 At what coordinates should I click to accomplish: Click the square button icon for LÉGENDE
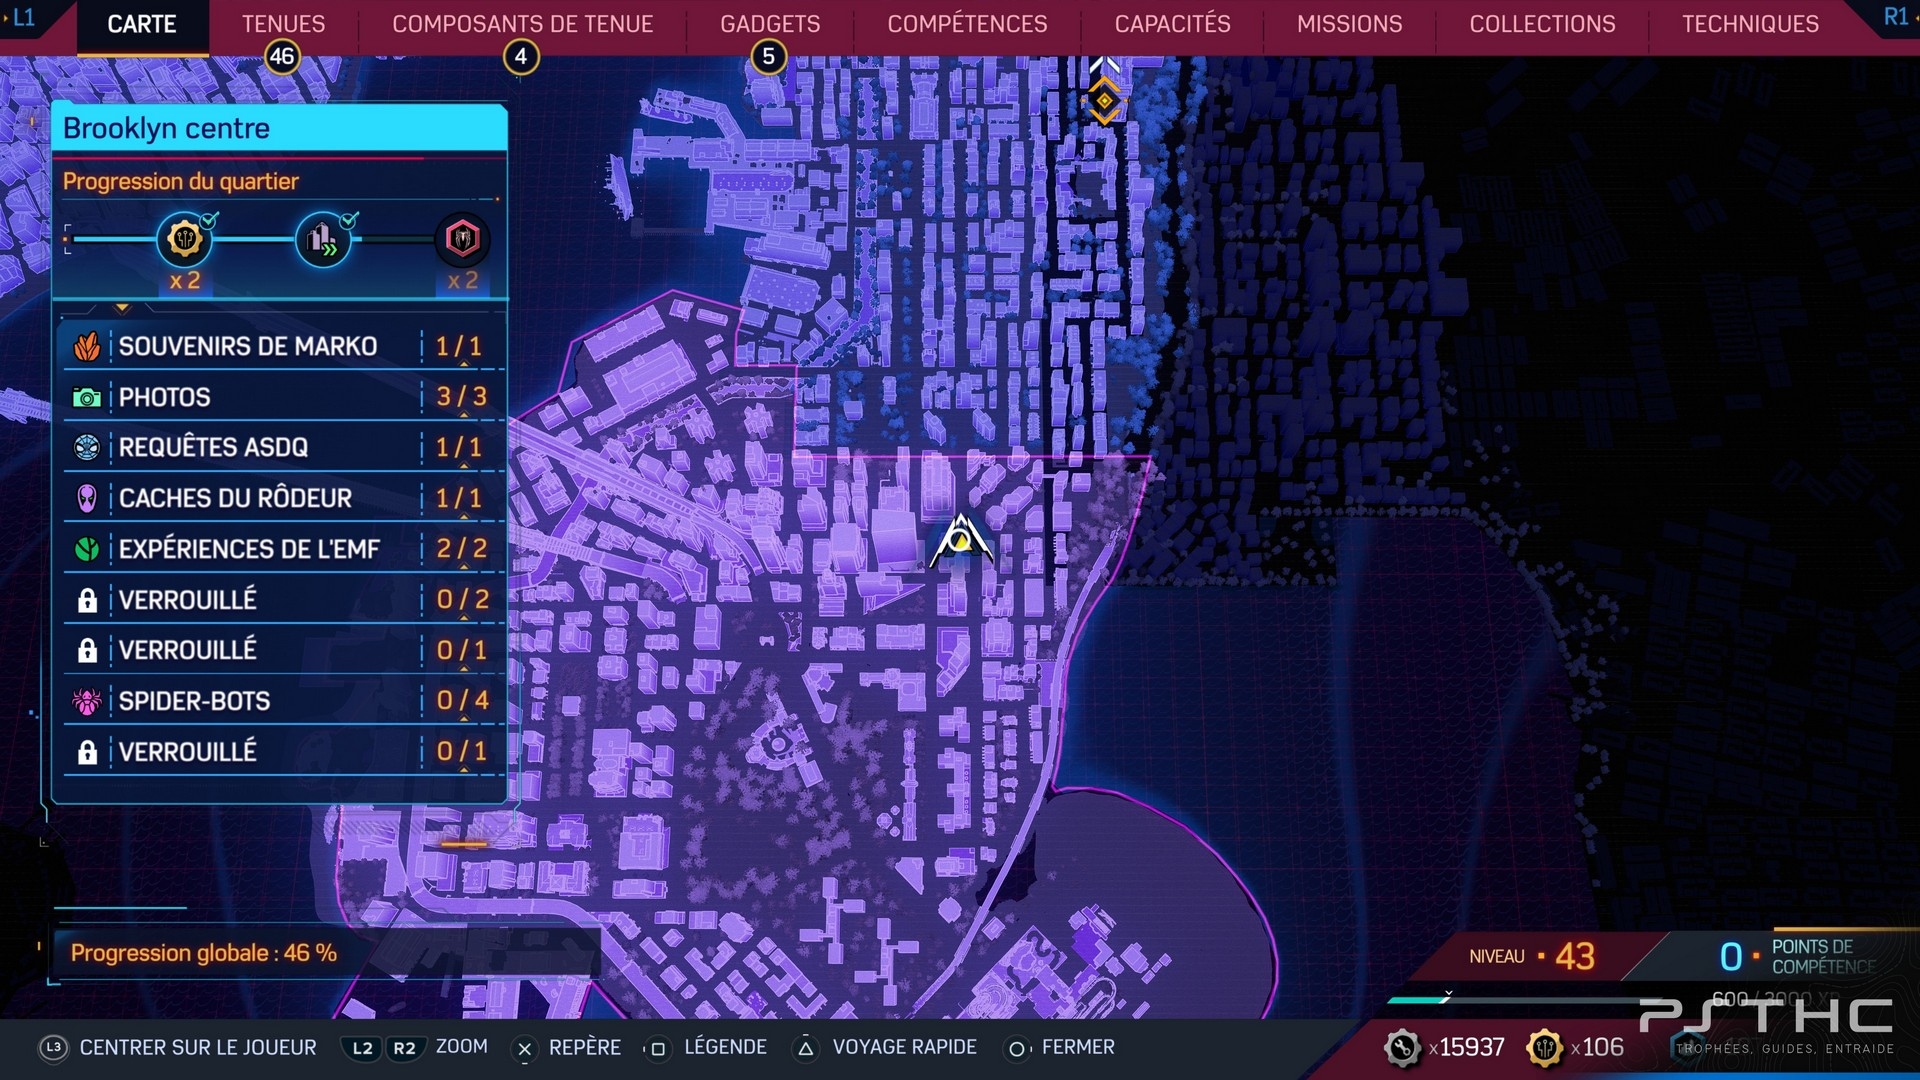pyautogui.click(x=657, y=1049)
